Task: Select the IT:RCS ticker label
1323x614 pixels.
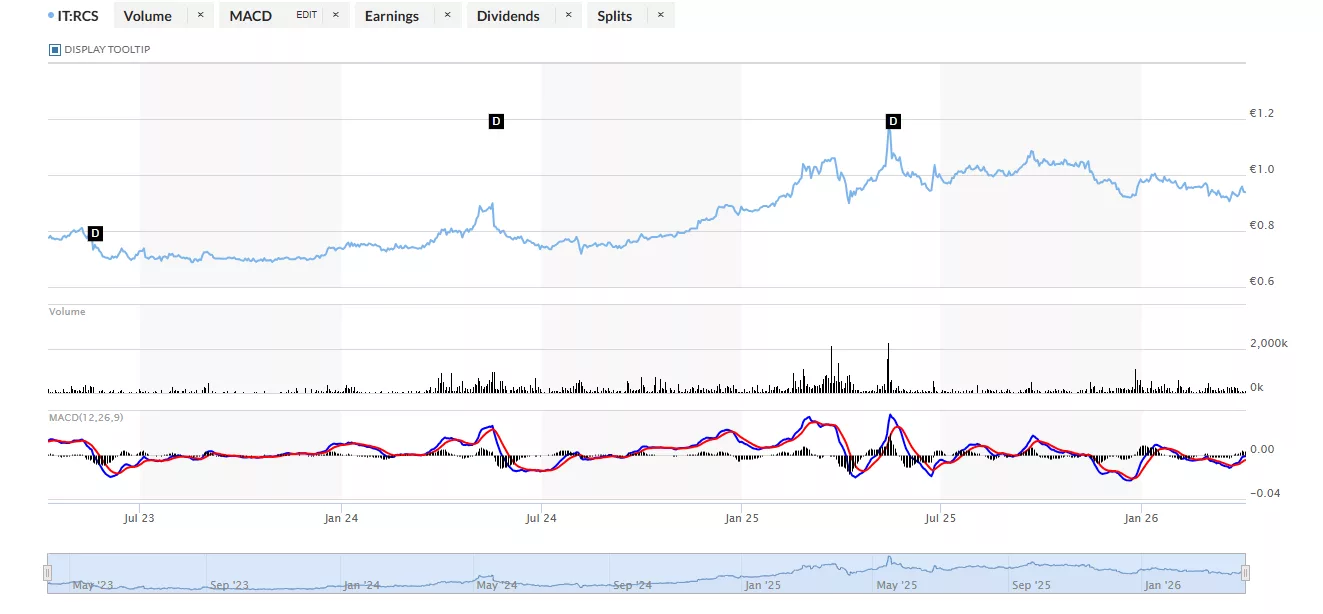Action: pyautogui.click(x=78, y=16)
